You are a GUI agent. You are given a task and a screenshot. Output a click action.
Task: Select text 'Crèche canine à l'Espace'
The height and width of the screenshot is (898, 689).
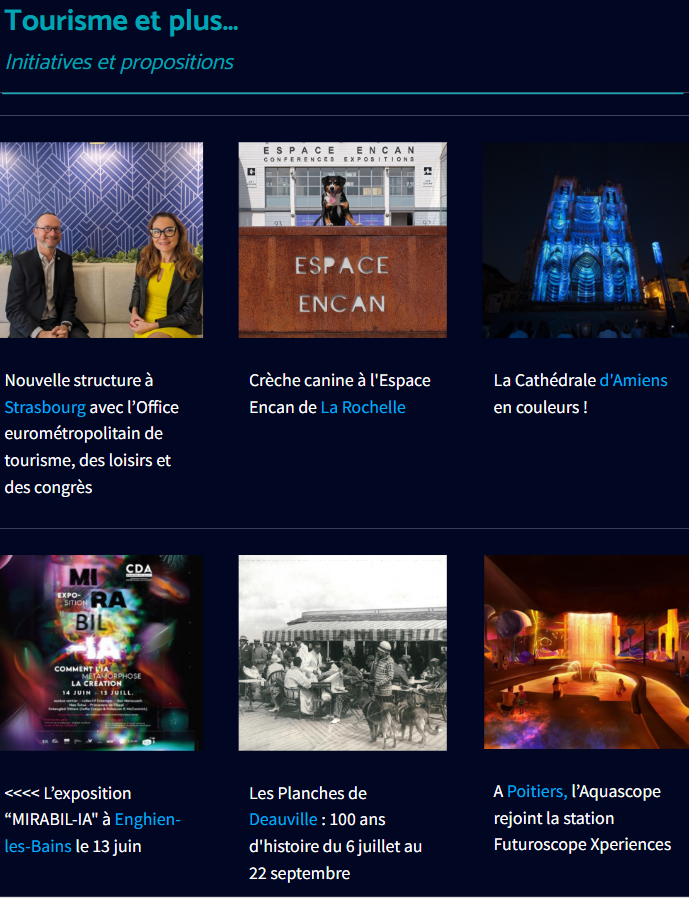(x=340, y=380)
